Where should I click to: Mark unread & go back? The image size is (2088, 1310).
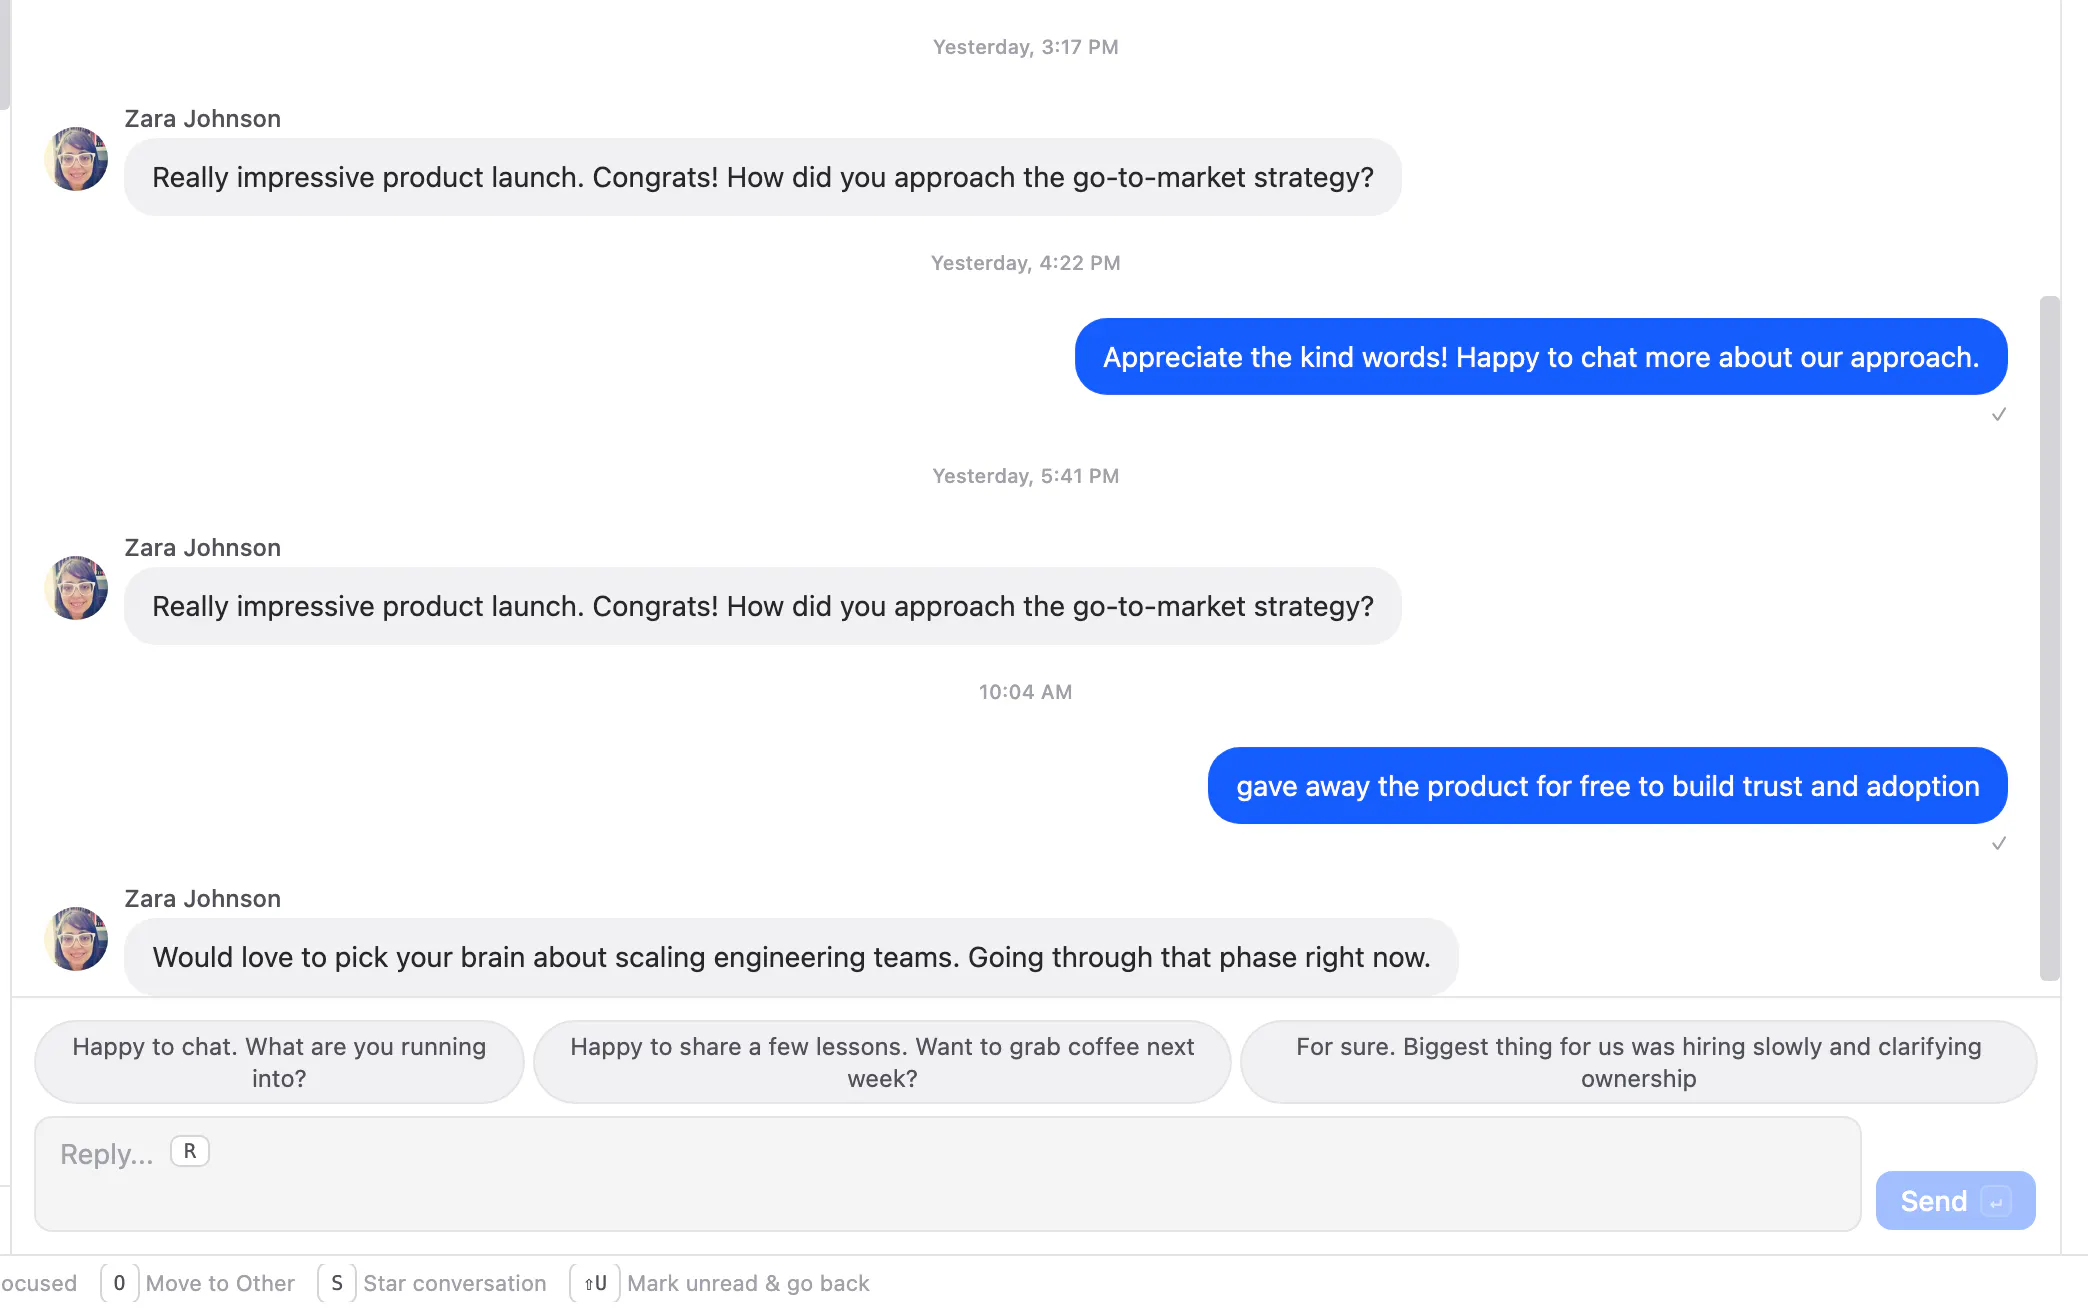[x=748, y=1283]
